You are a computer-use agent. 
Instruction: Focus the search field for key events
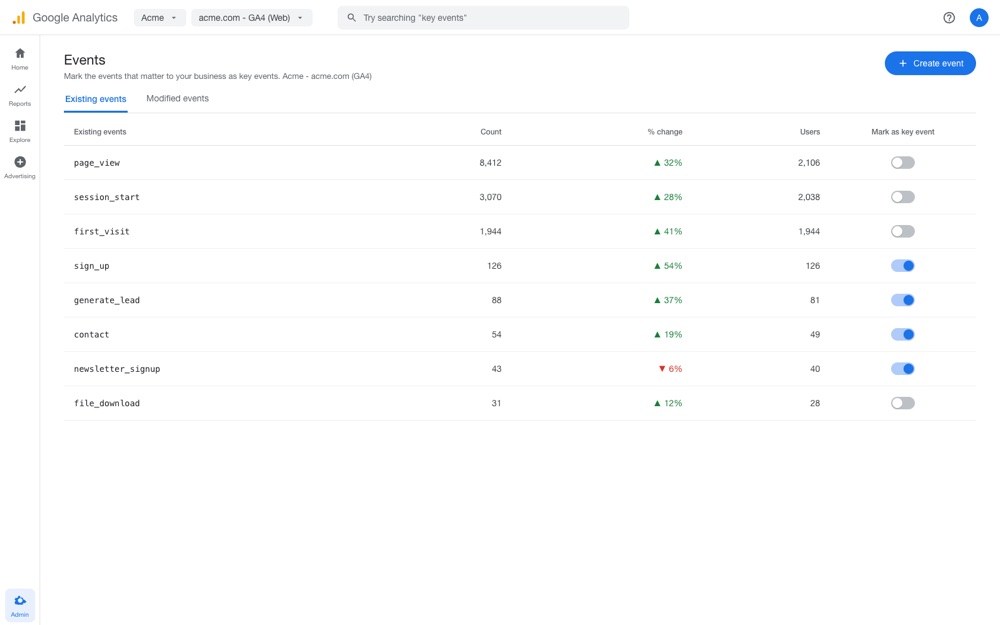click(483, 18)
